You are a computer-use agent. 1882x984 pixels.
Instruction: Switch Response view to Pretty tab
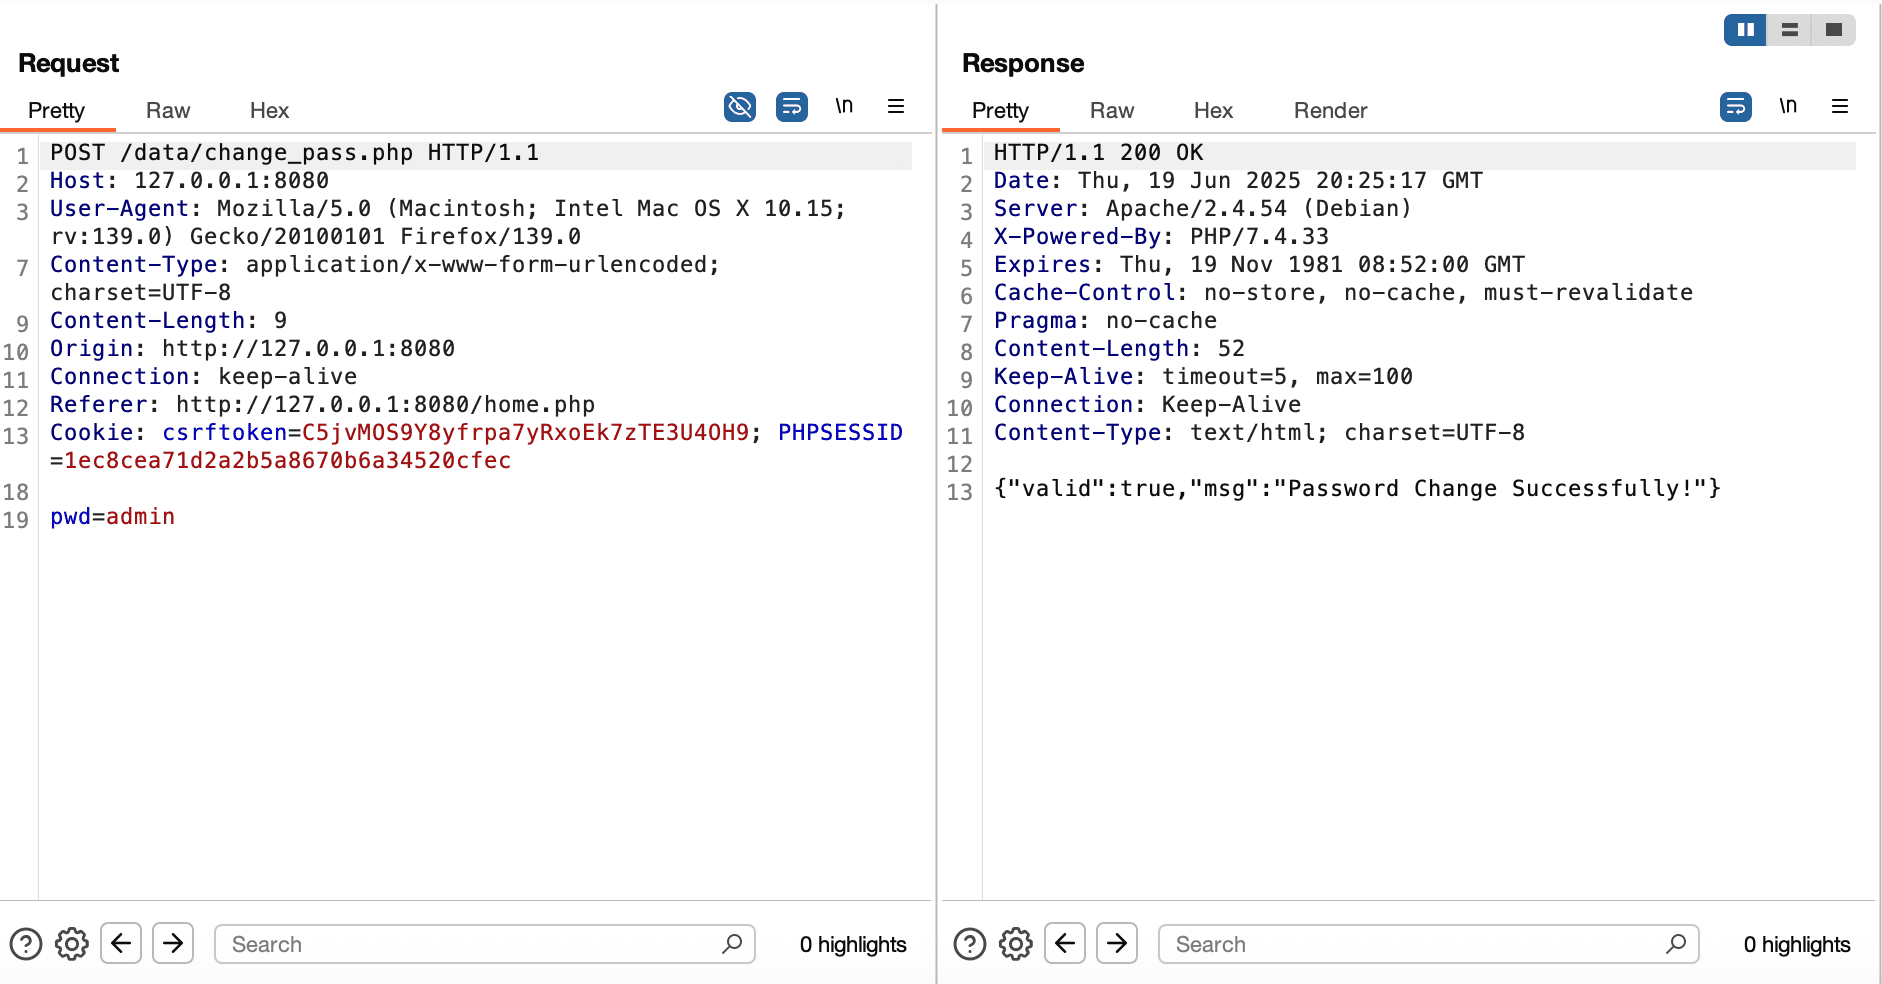pyautogui.click(x=1000, y=110)
